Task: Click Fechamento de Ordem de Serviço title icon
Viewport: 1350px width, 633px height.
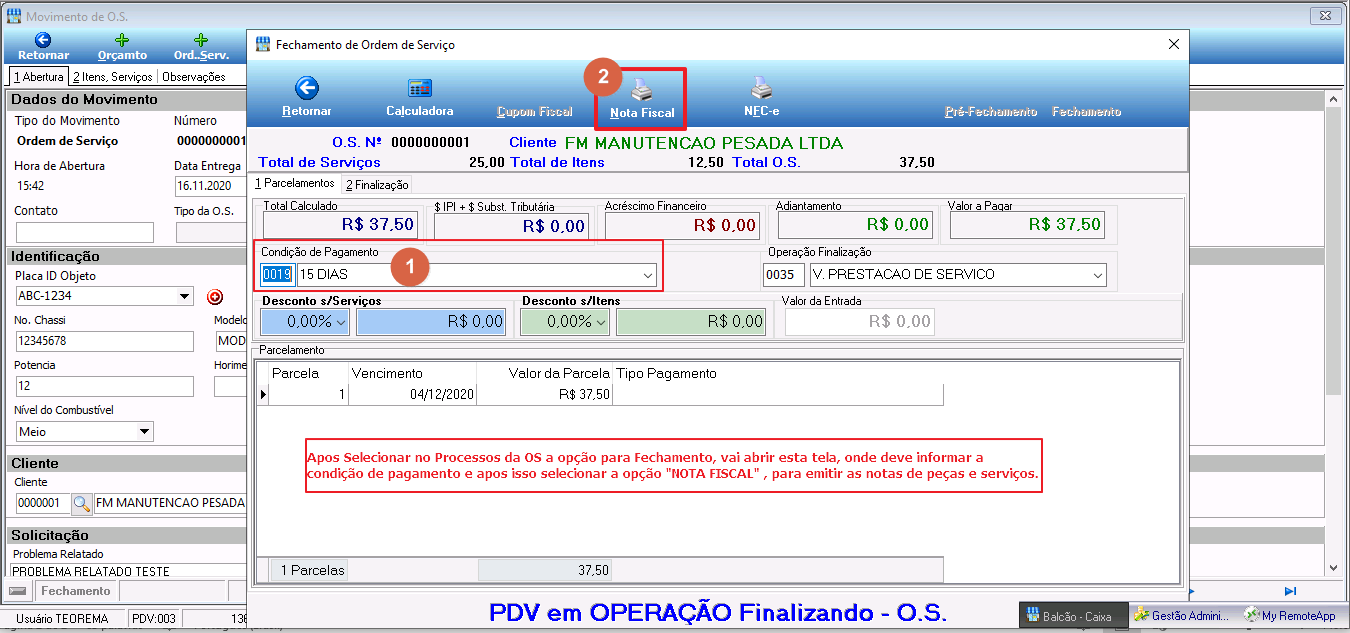Action: tap(263, 44)
